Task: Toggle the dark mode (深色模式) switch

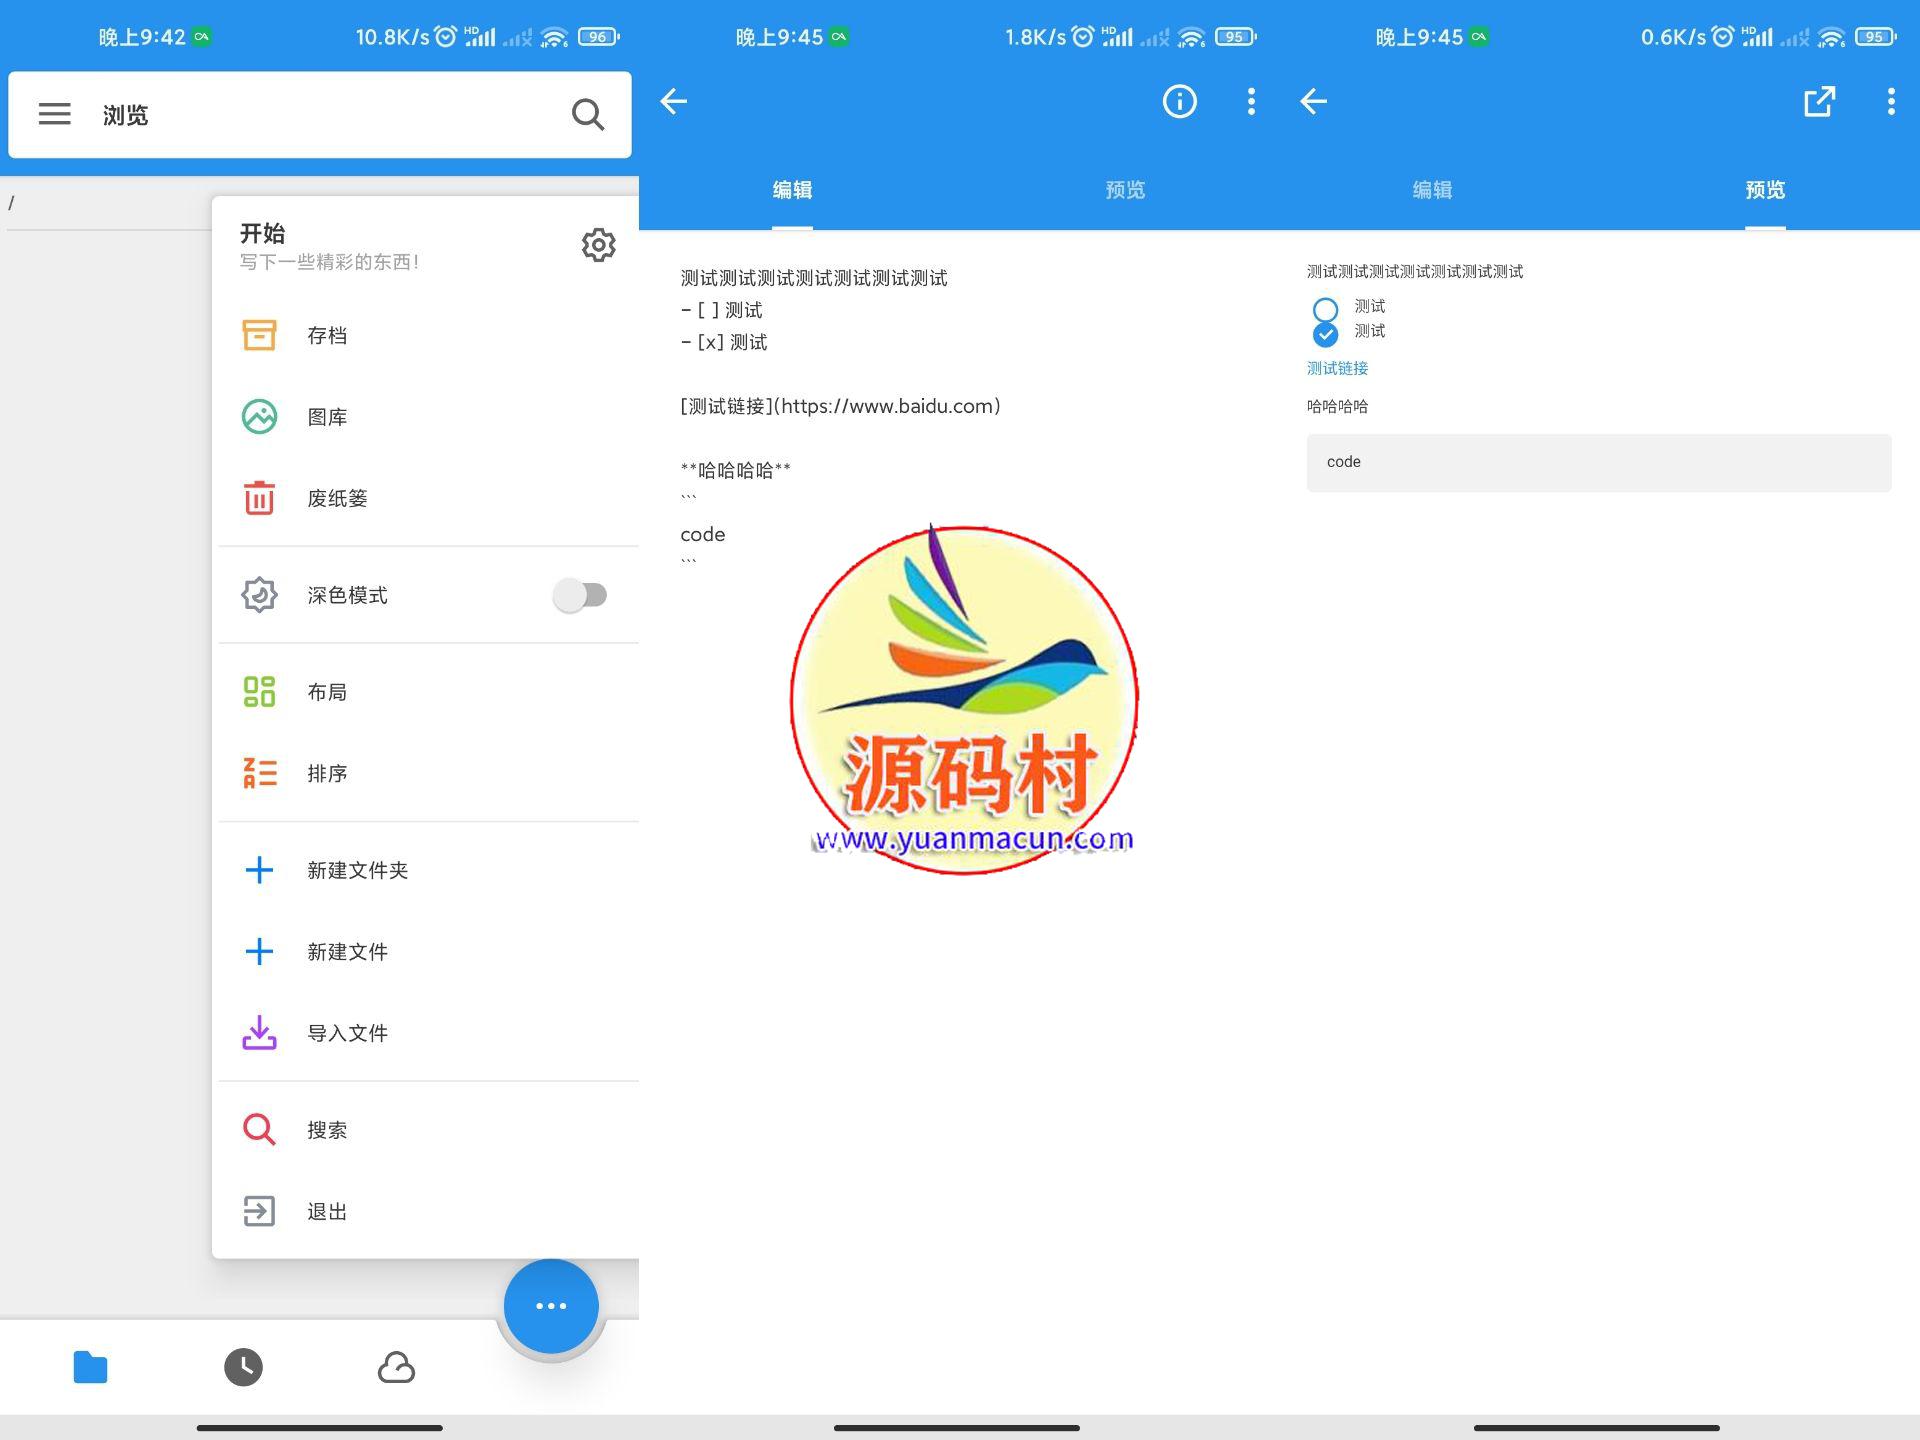Action: (x=580, y=595)
